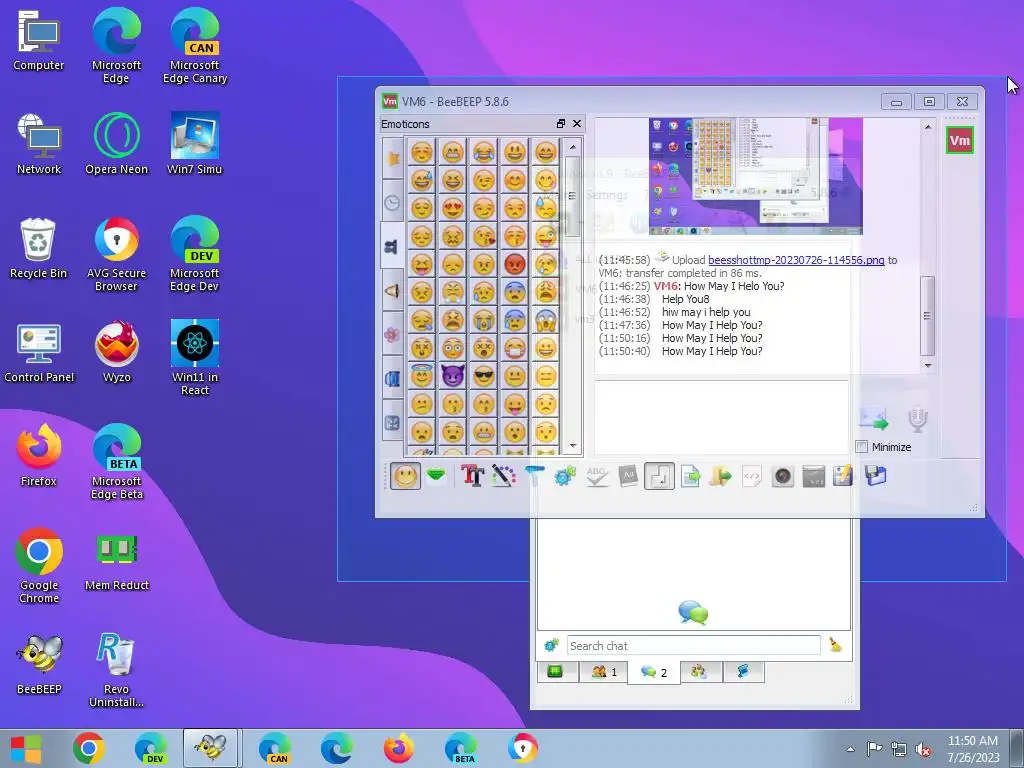The height and width of the screenshot is (768, 1024).
Task: Click the camera screenshot icon
Action: tap(782, 476)
